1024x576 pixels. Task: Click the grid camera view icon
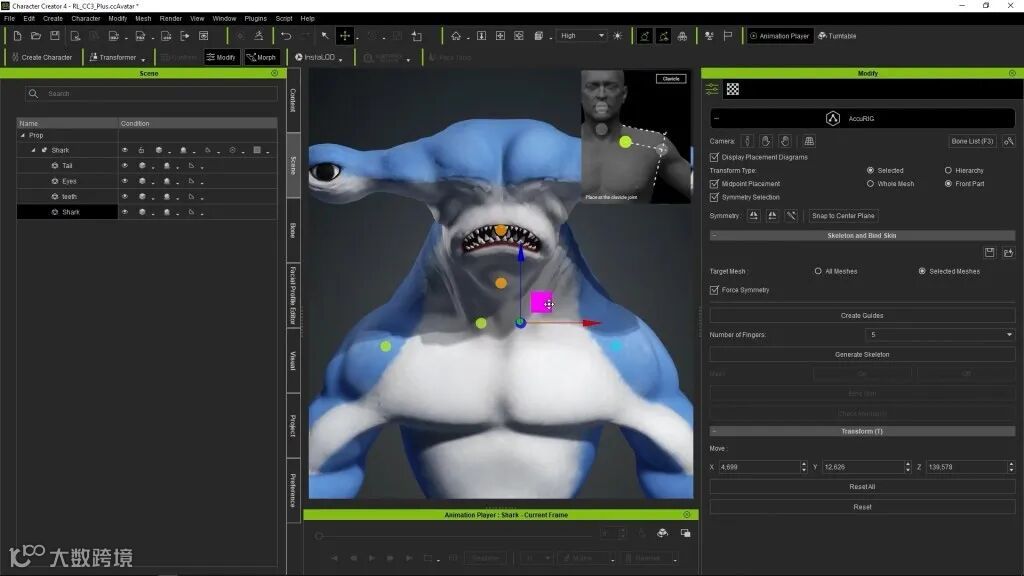tap(809, 141)
